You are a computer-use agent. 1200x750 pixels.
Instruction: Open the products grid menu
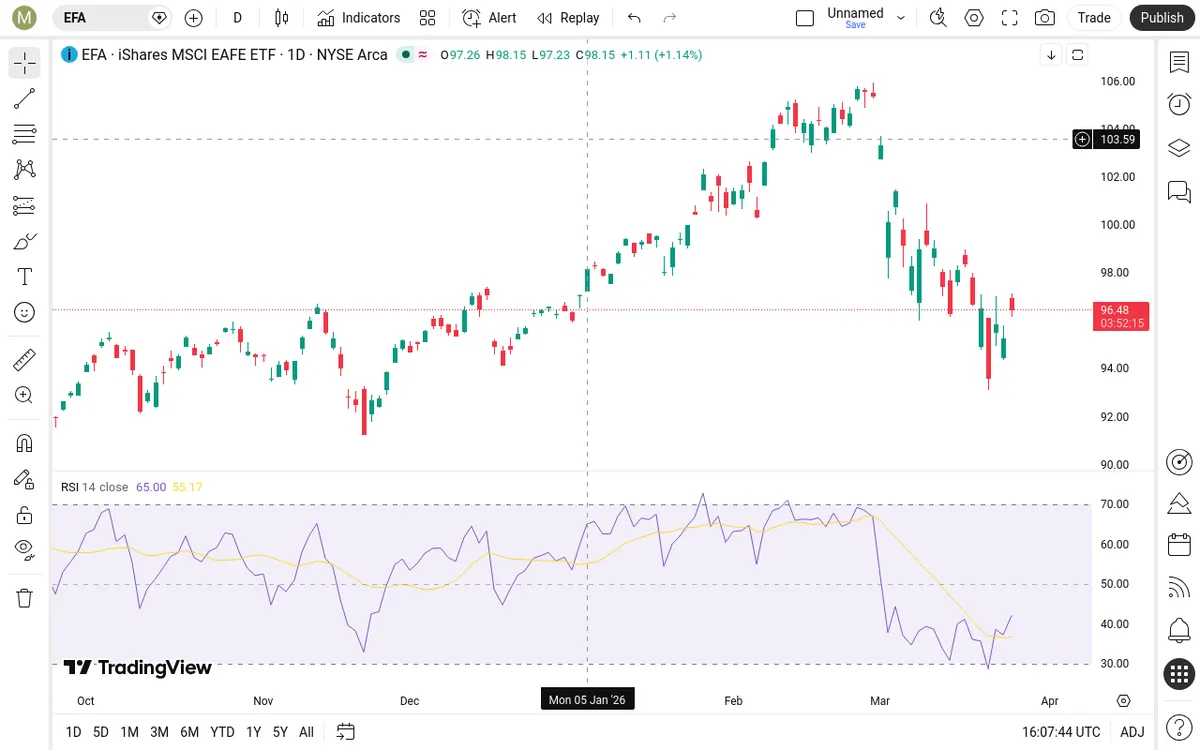coord(1179,674)
